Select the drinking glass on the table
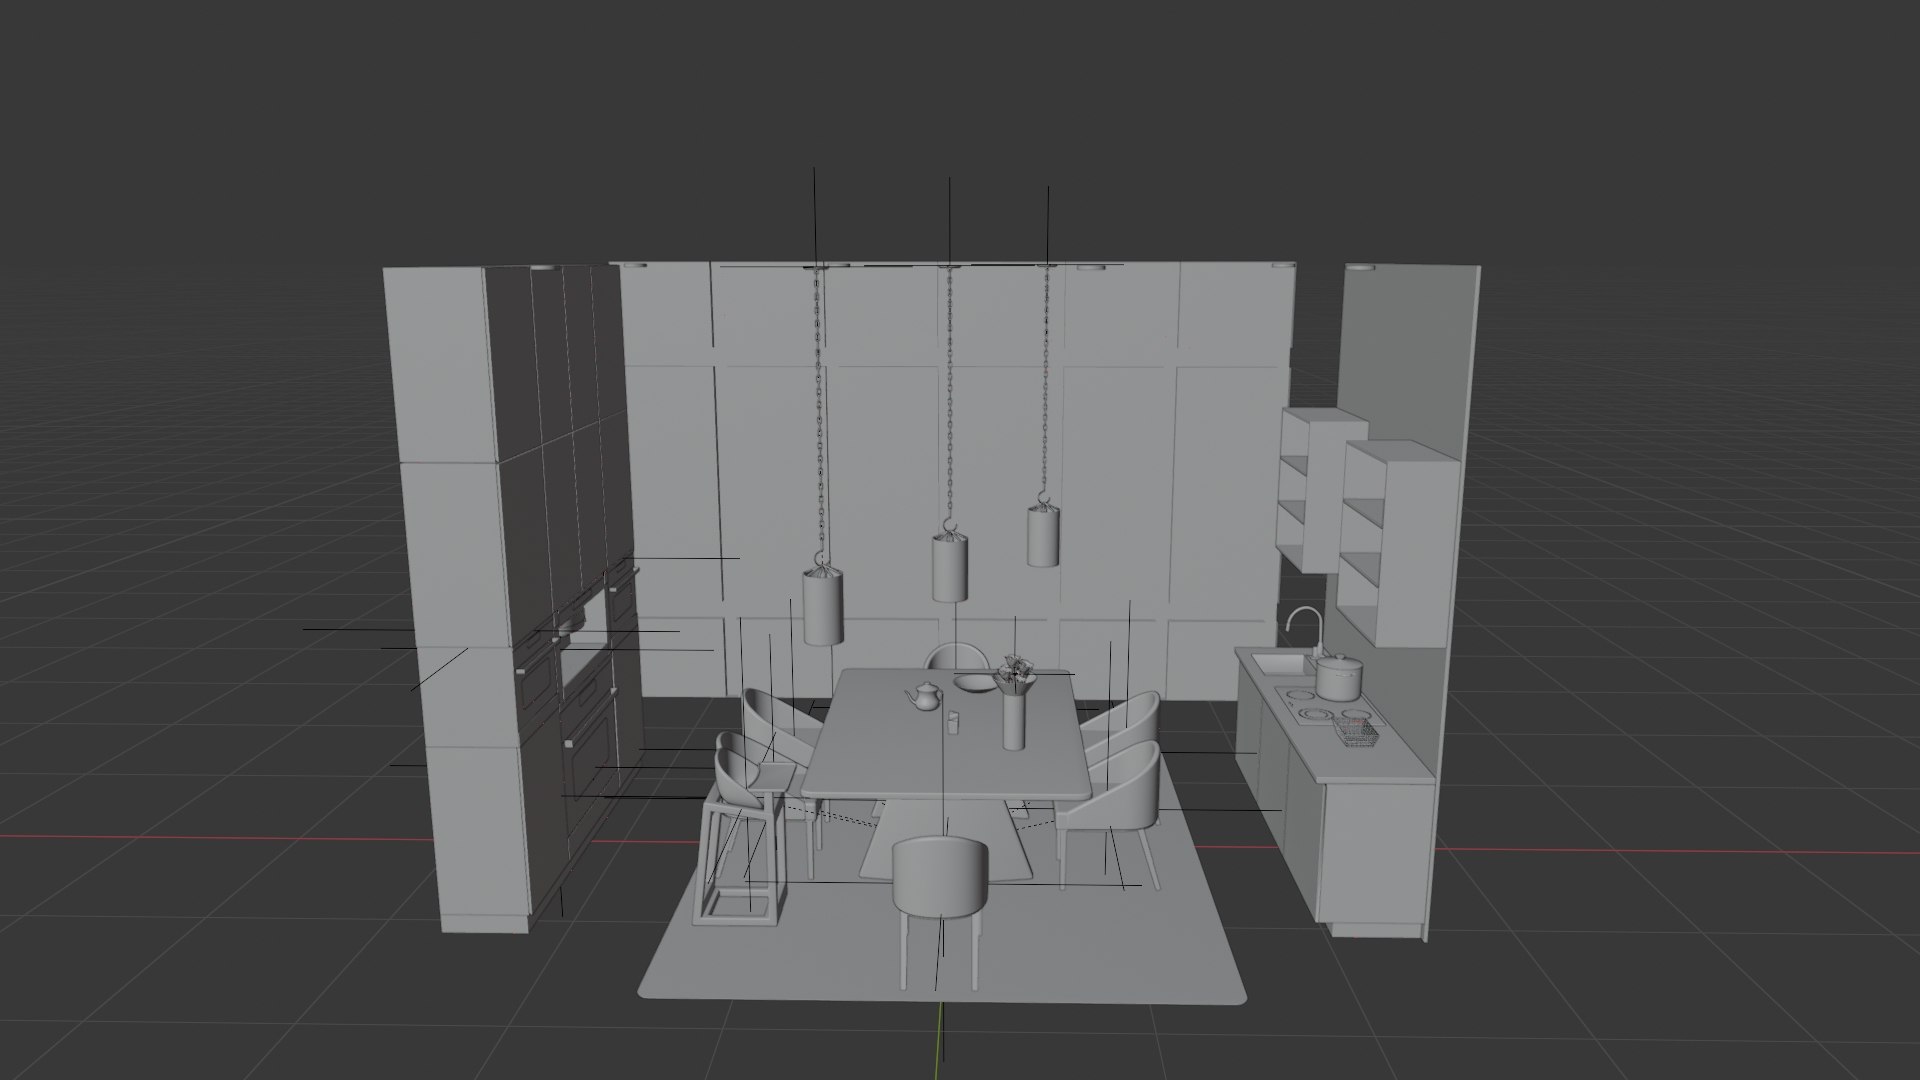The image size is (1920, 1080). pyautogui.click(x=952, y=722)
